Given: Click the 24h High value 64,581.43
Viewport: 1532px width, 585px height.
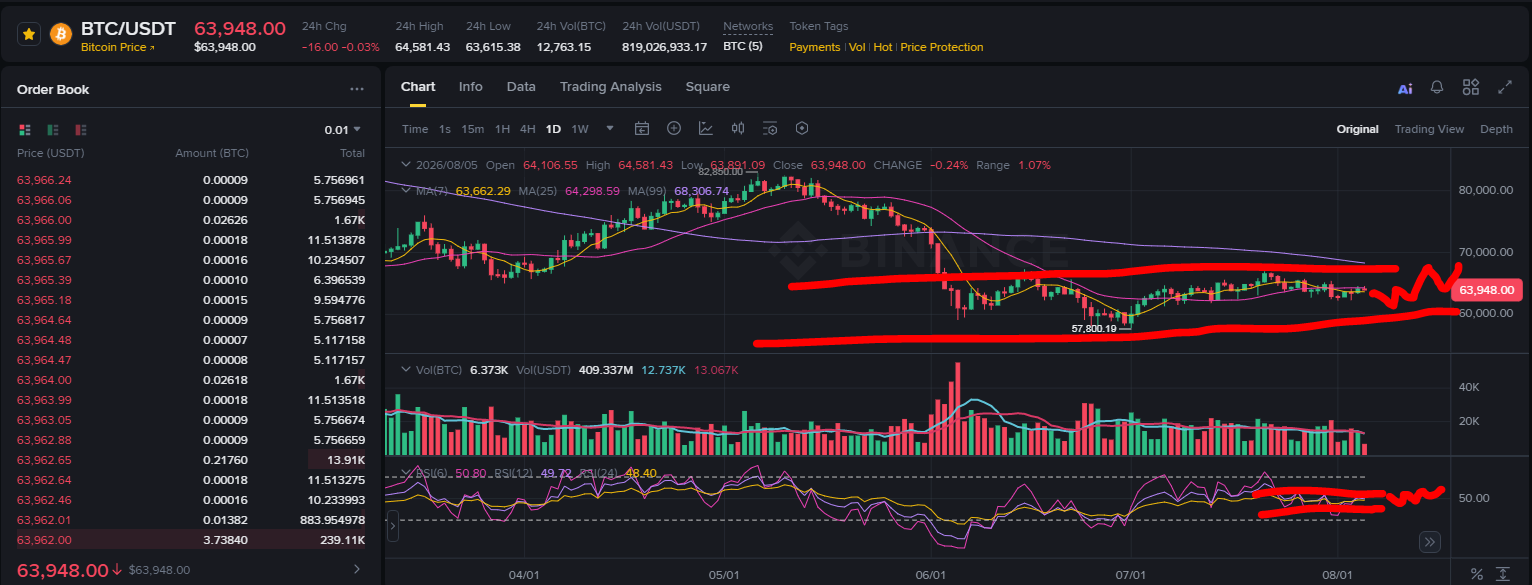Looking at the screenshot, I should pyautogui.click(x=422, y=47).
